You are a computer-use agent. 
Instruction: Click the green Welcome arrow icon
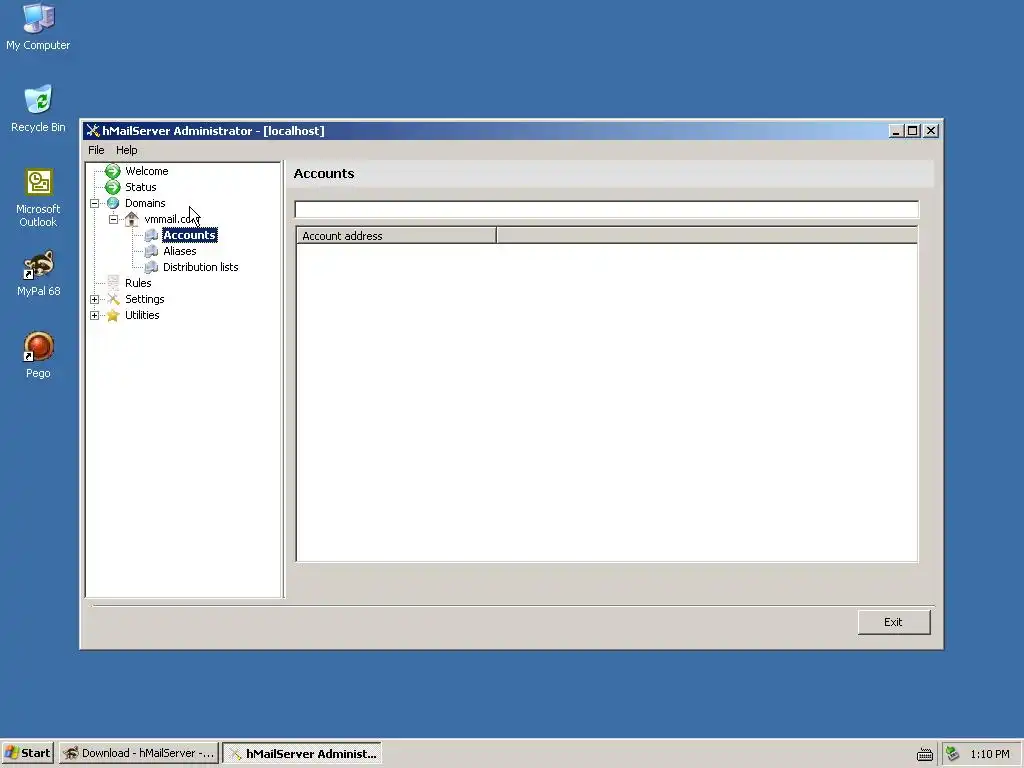point(112,171)
